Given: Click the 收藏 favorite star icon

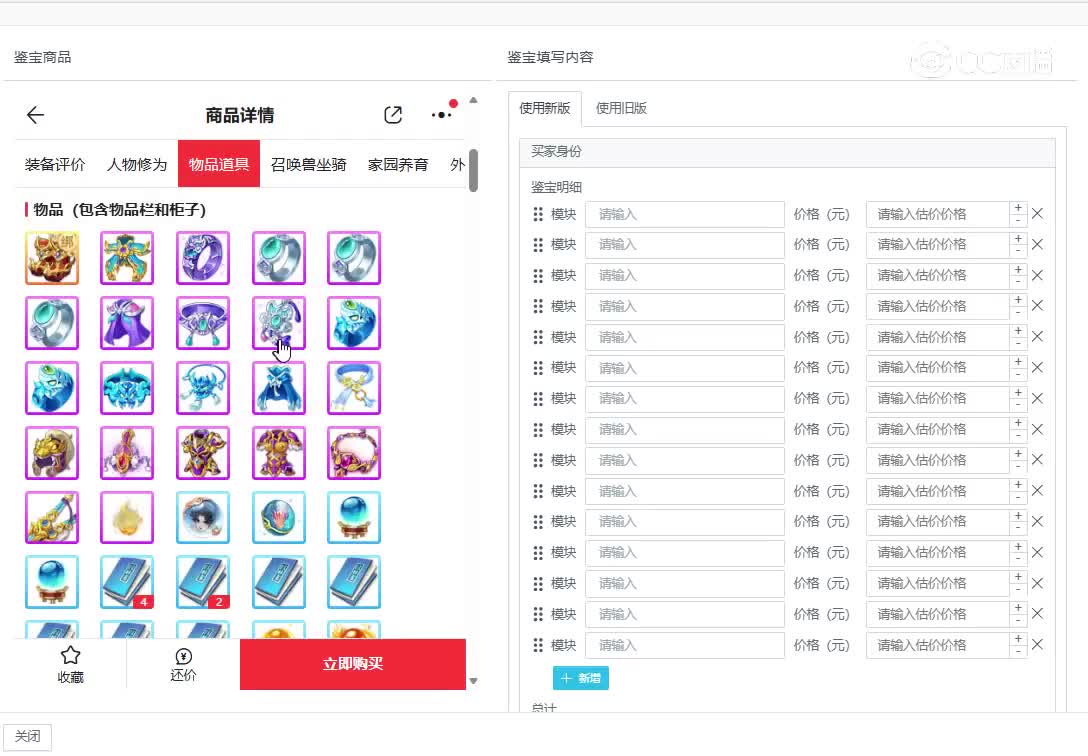Looking at the screenshot, I should point(70,655).
